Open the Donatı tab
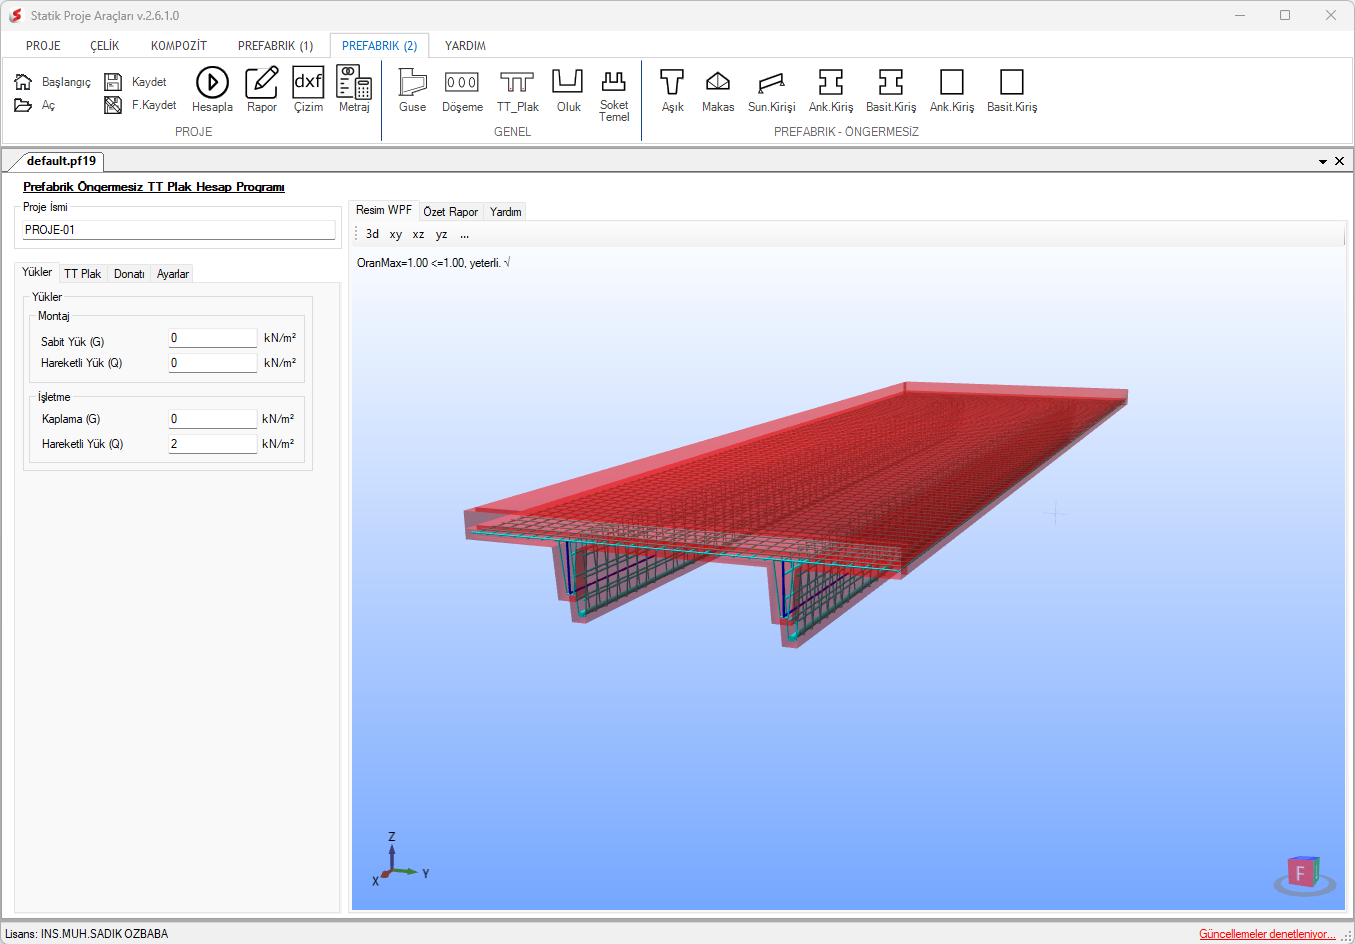Screen dimensions: 1355x944 click(129, 274)
